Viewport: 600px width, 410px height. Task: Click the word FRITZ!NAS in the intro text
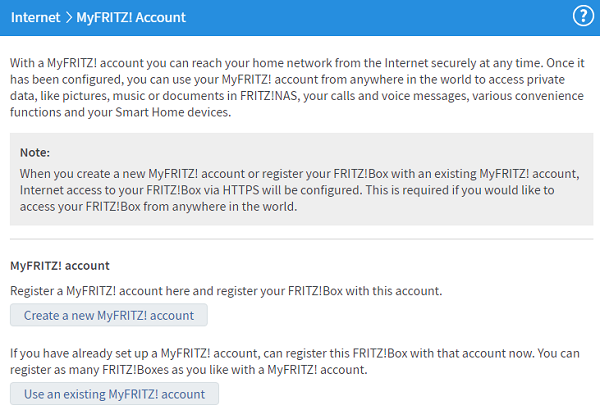click(269, 95)
